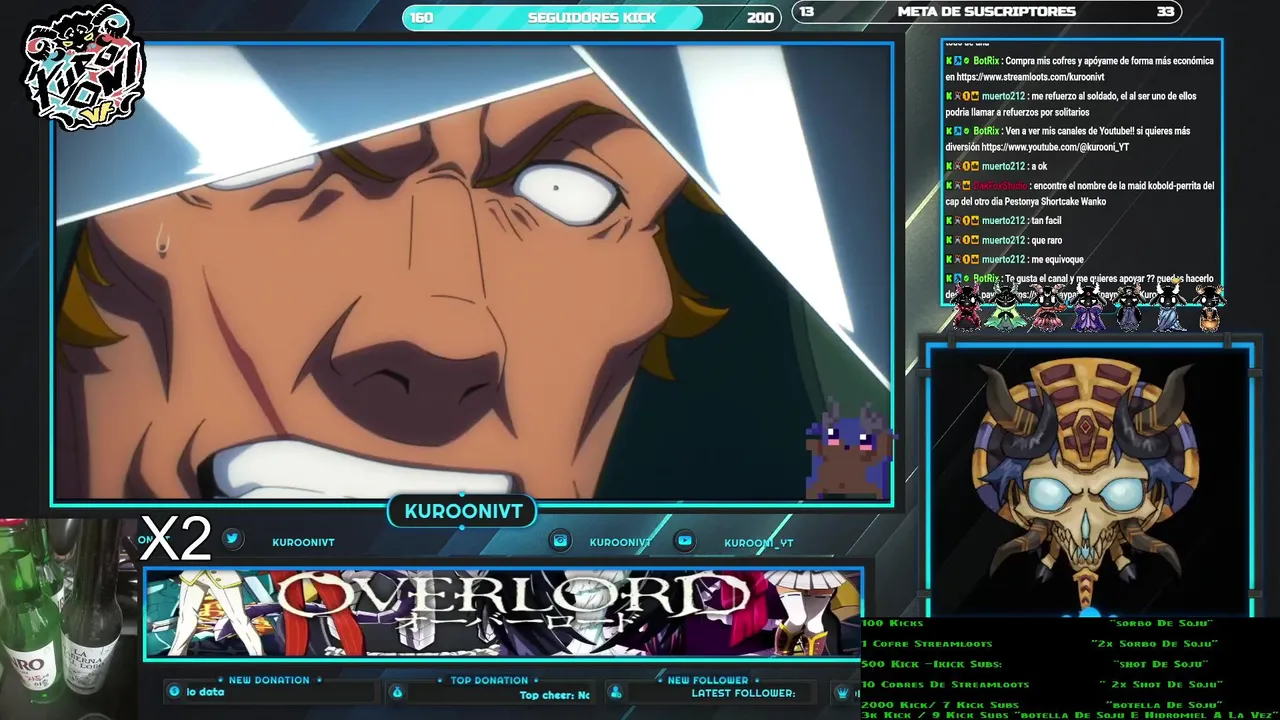
Task: Click the KUROONIVT Twitter handle
Action: pos(303,542)
